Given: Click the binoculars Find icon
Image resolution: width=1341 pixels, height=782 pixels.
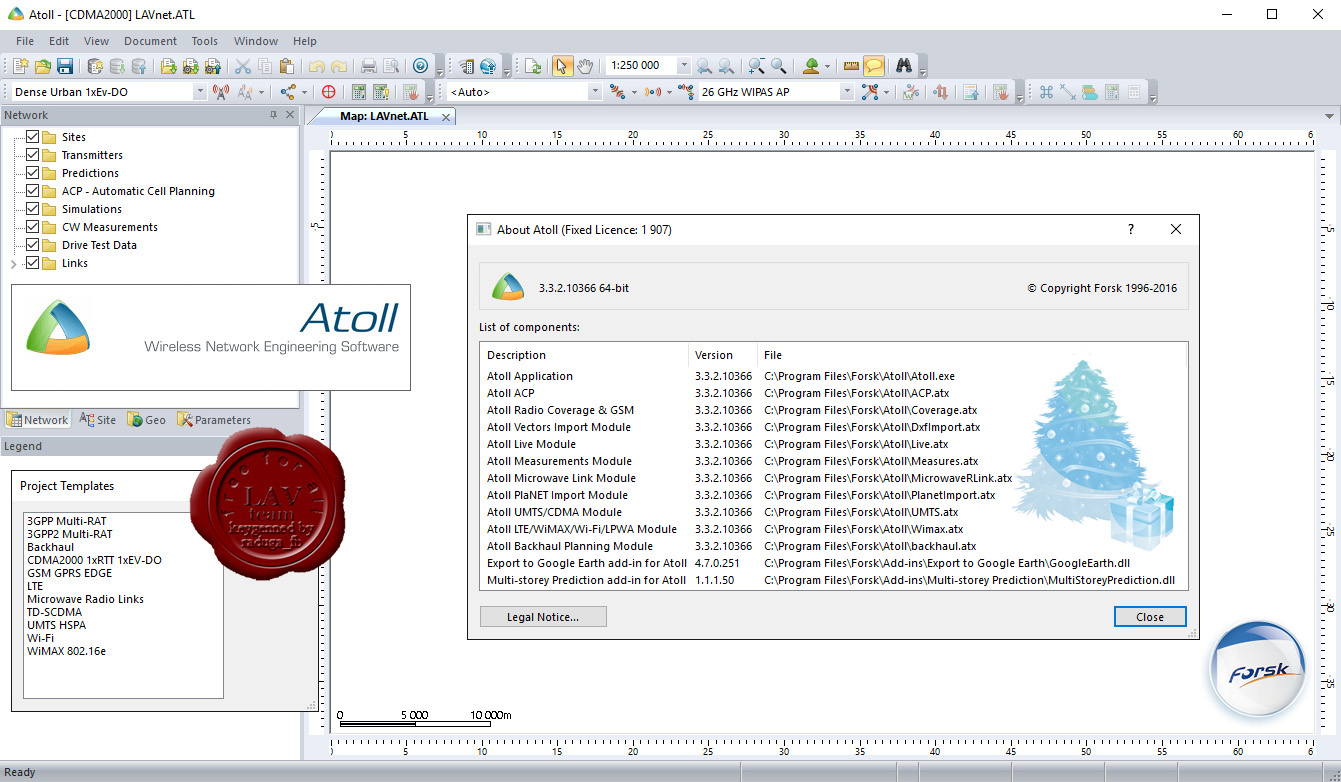Looking at the screenshot, I should pyautogui.click(x=903, y=66).
